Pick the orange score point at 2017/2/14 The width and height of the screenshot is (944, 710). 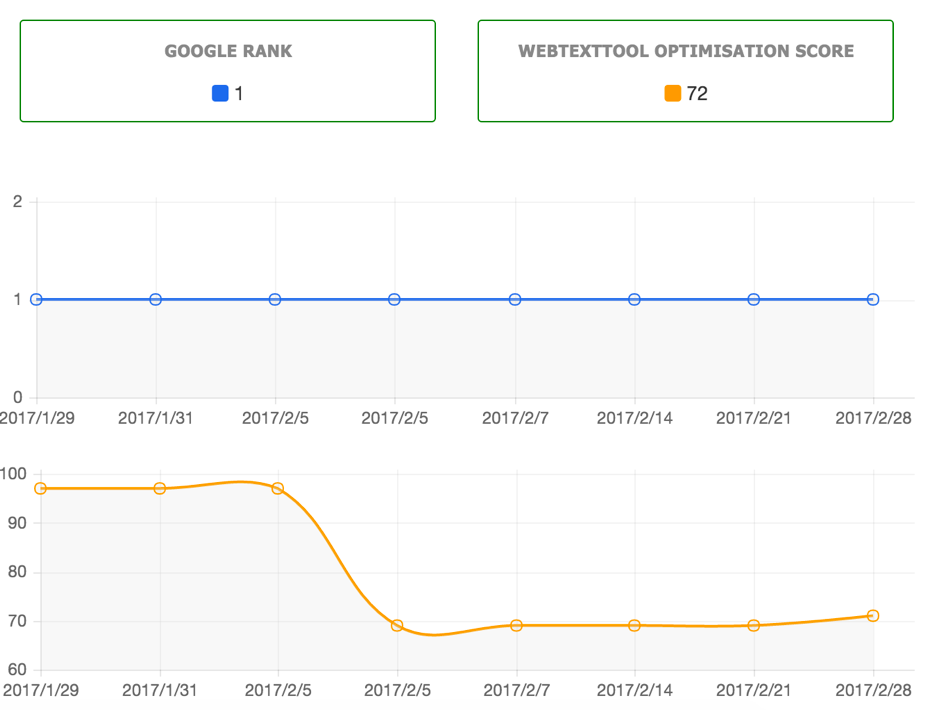(x=635, y=625)
